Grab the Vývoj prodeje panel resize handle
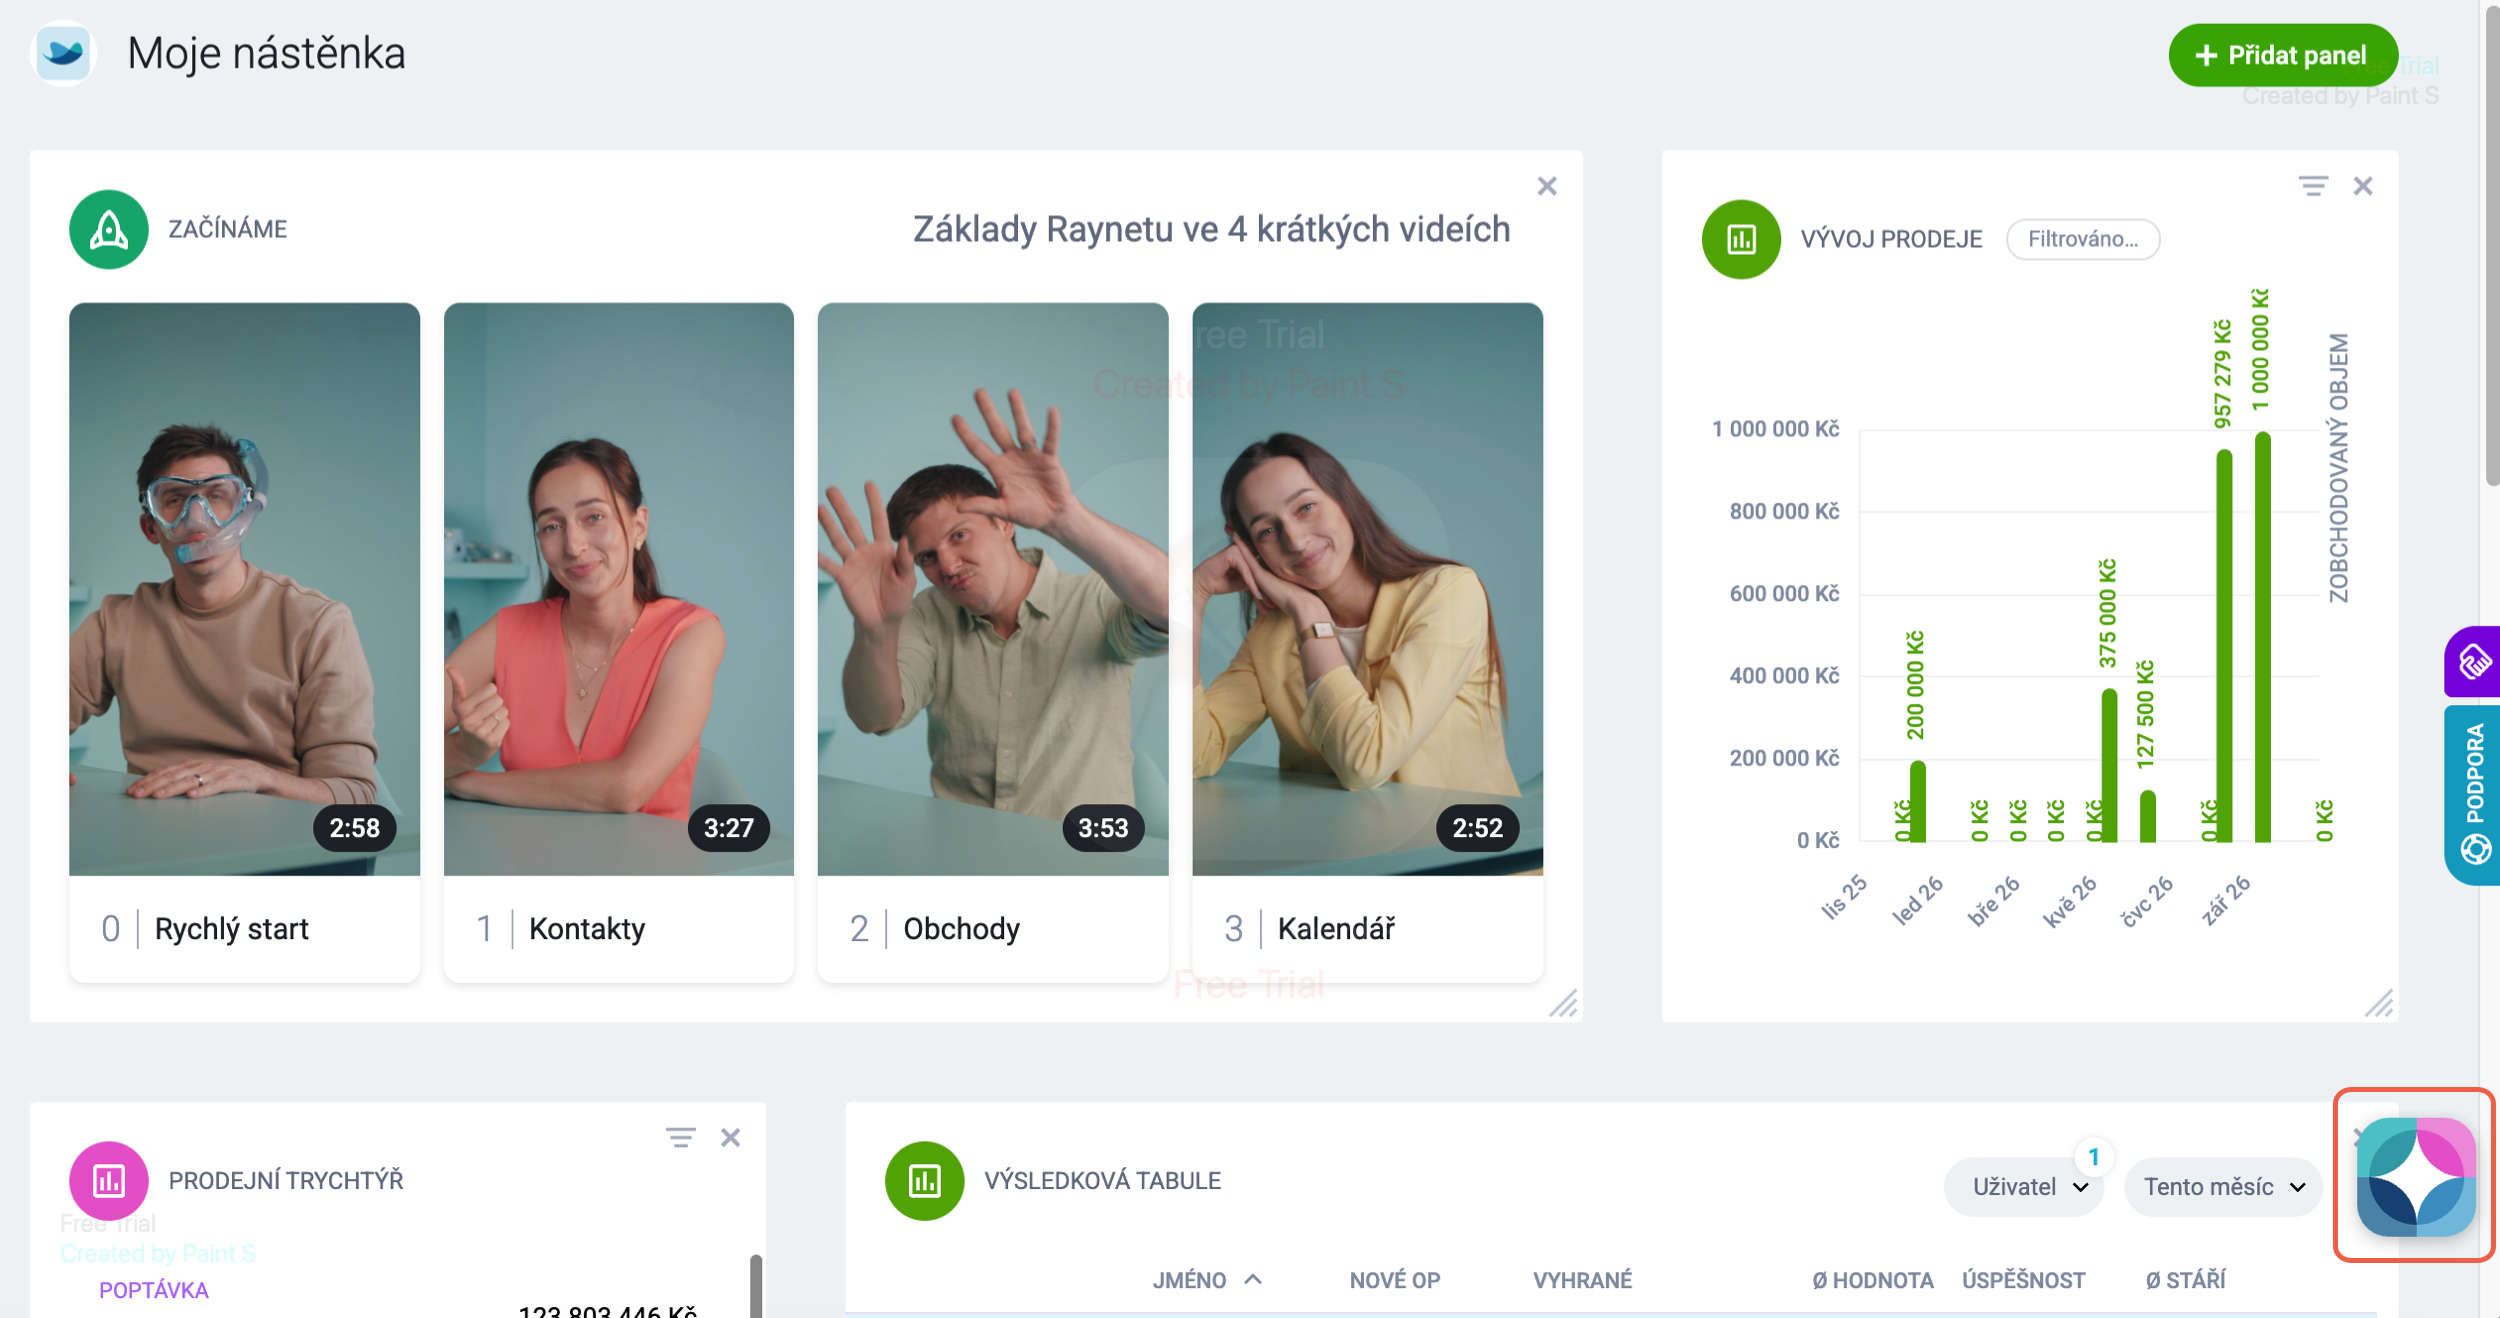This screenshot has height=1318, width=2500. 2380,1003
